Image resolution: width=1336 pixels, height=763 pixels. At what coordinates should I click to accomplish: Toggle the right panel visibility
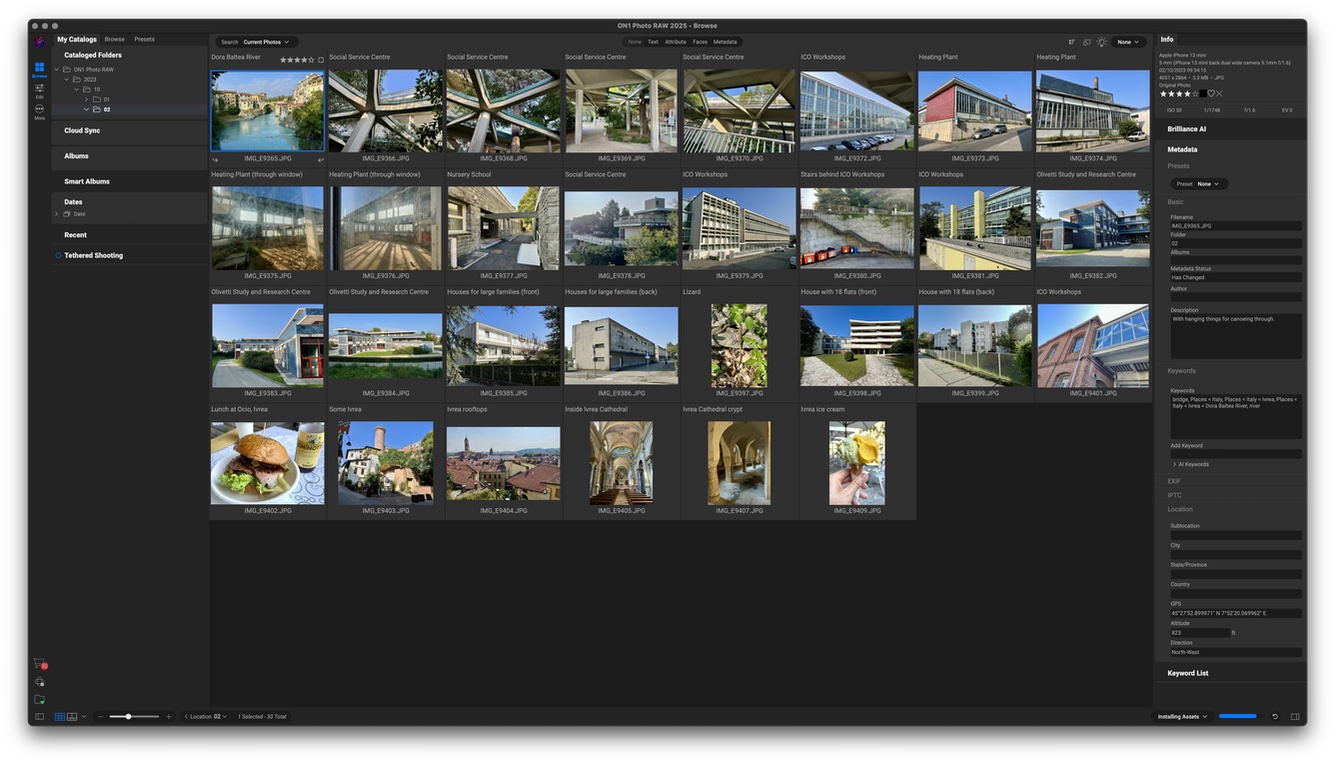[x=1295, y=717]
